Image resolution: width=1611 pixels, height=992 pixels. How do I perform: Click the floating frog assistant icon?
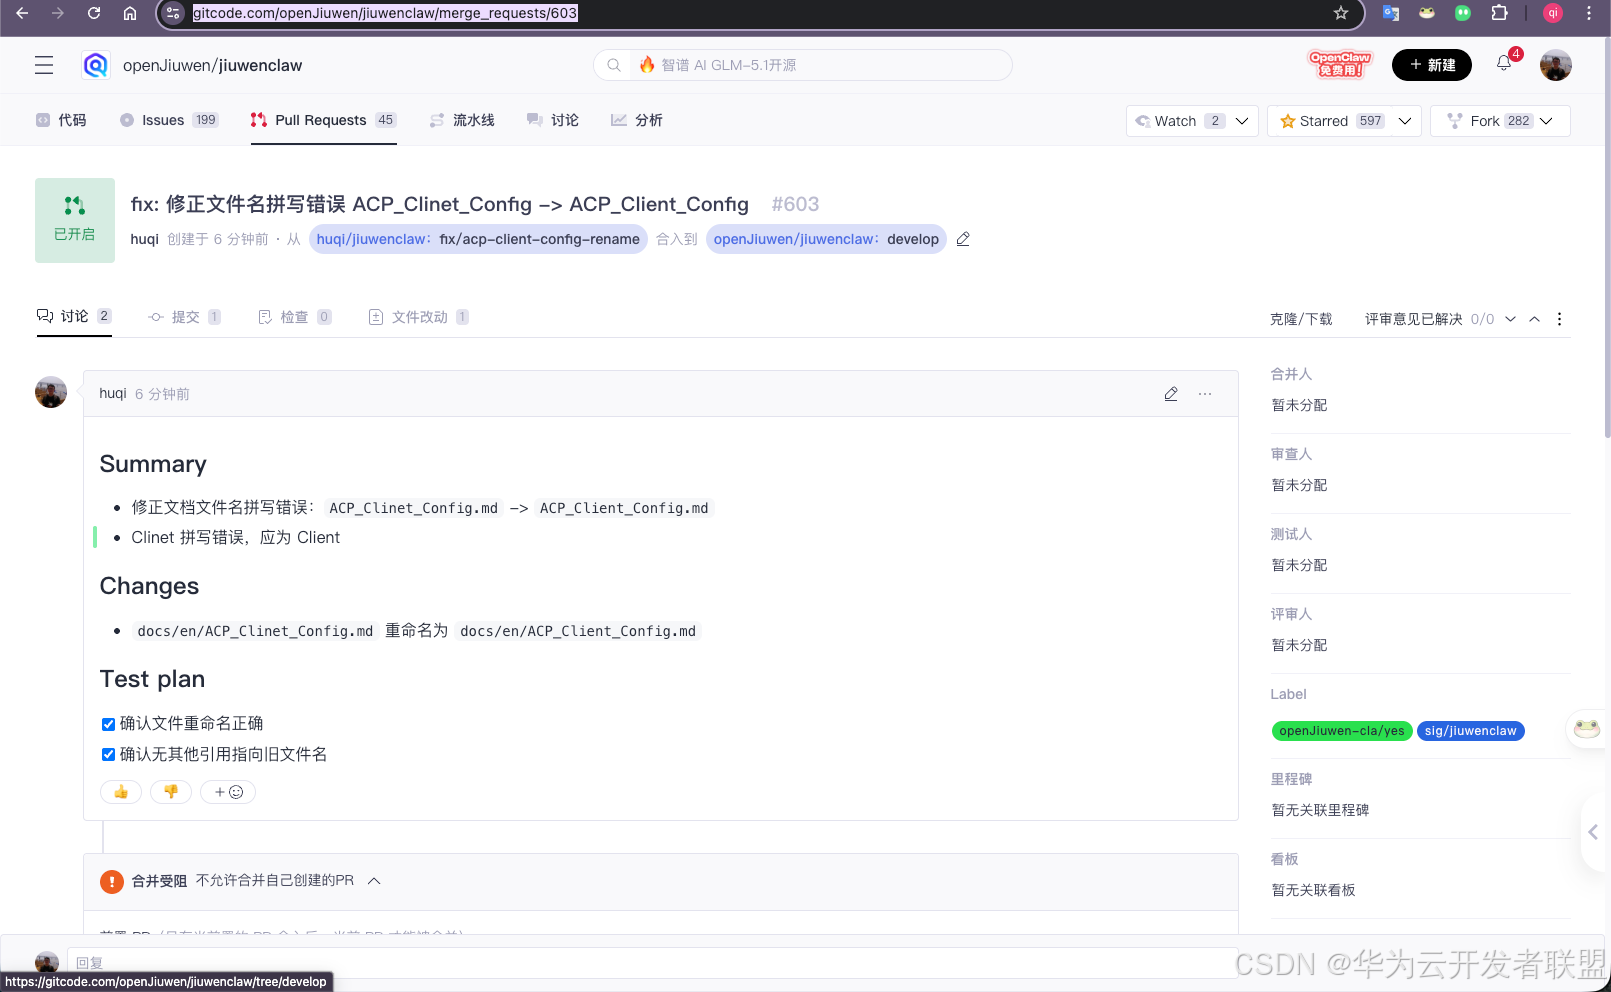1587,728
